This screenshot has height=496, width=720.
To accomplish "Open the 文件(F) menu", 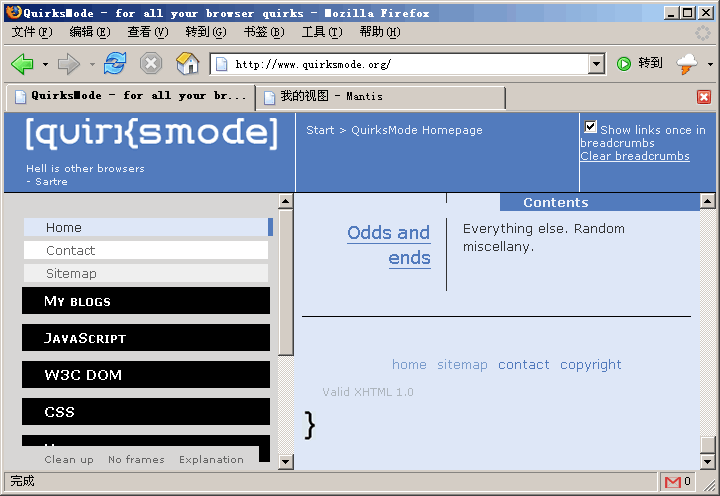I will click(32, 32).
